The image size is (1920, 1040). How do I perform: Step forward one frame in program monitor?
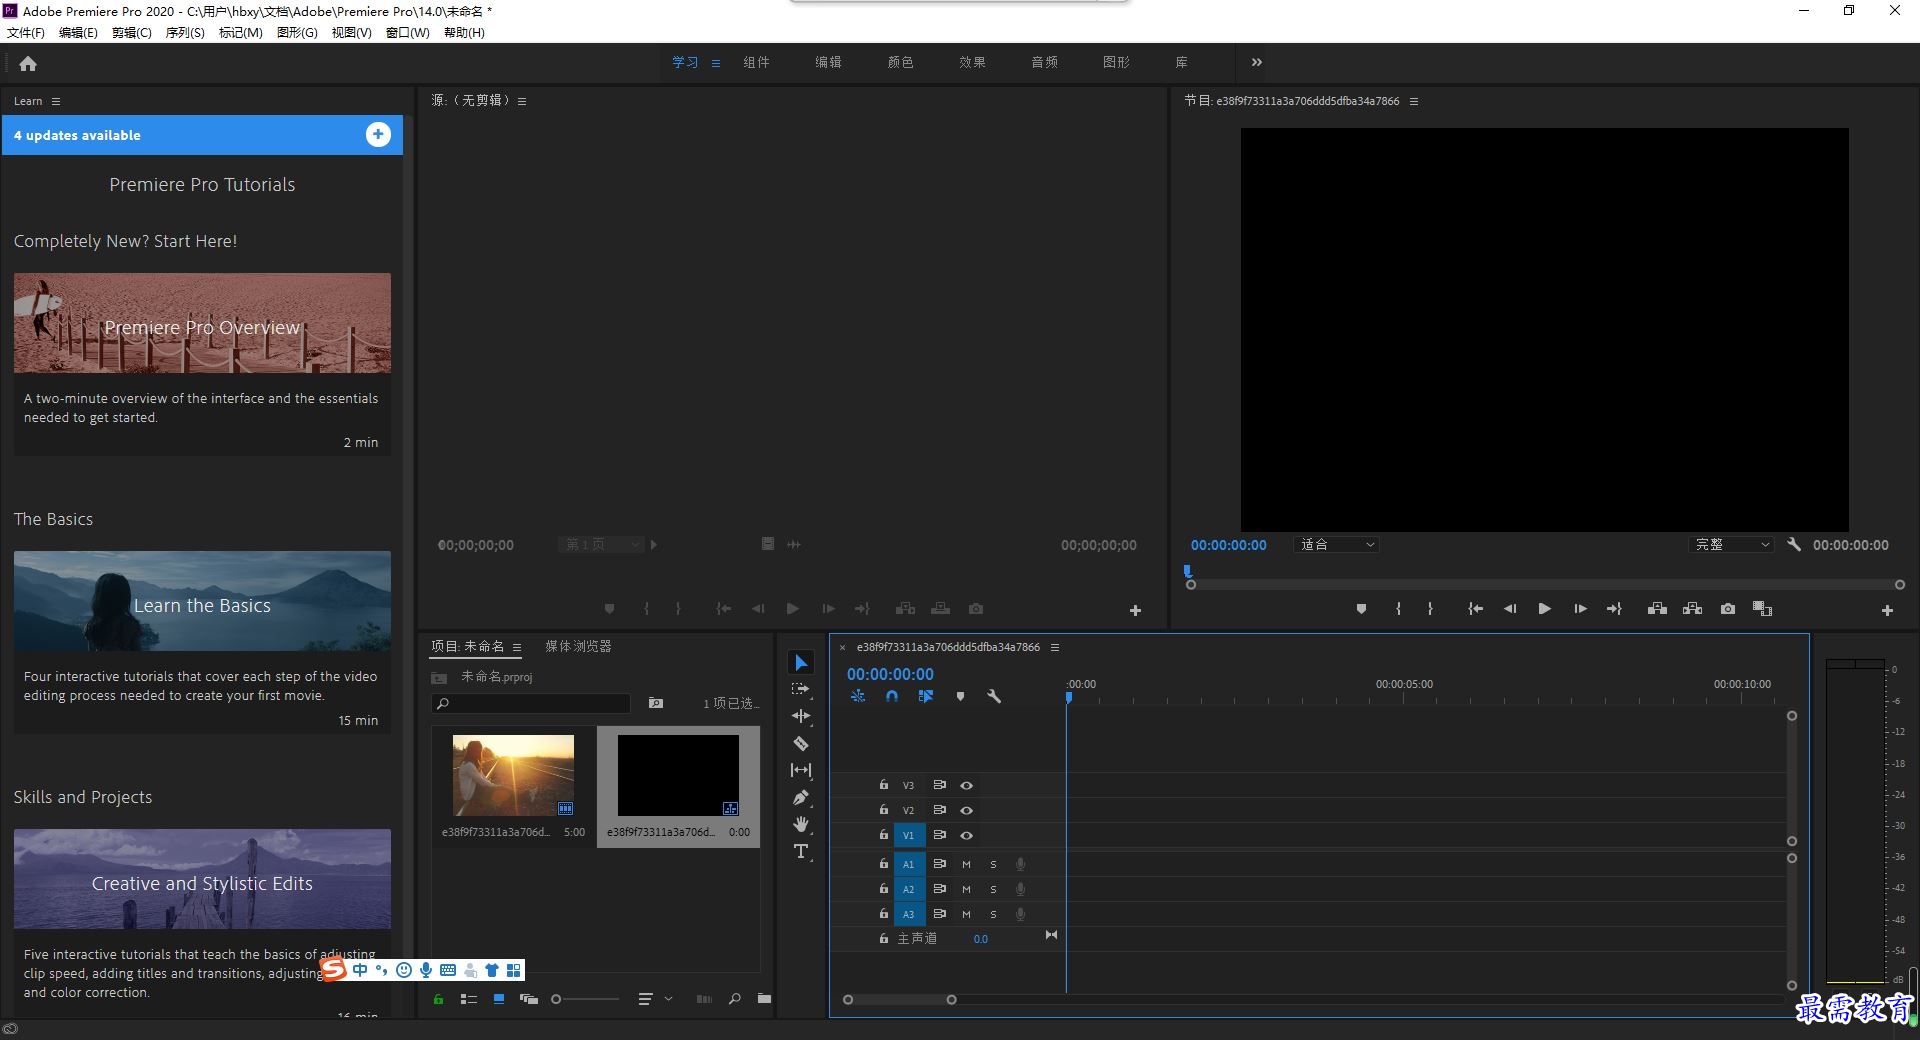pyautogui.click(x=1580, y=608)
